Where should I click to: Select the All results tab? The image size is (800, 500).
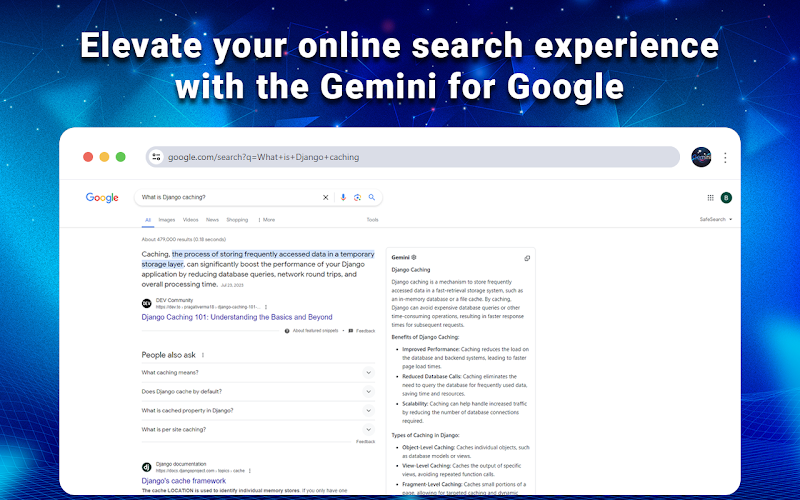pos(148,220)
